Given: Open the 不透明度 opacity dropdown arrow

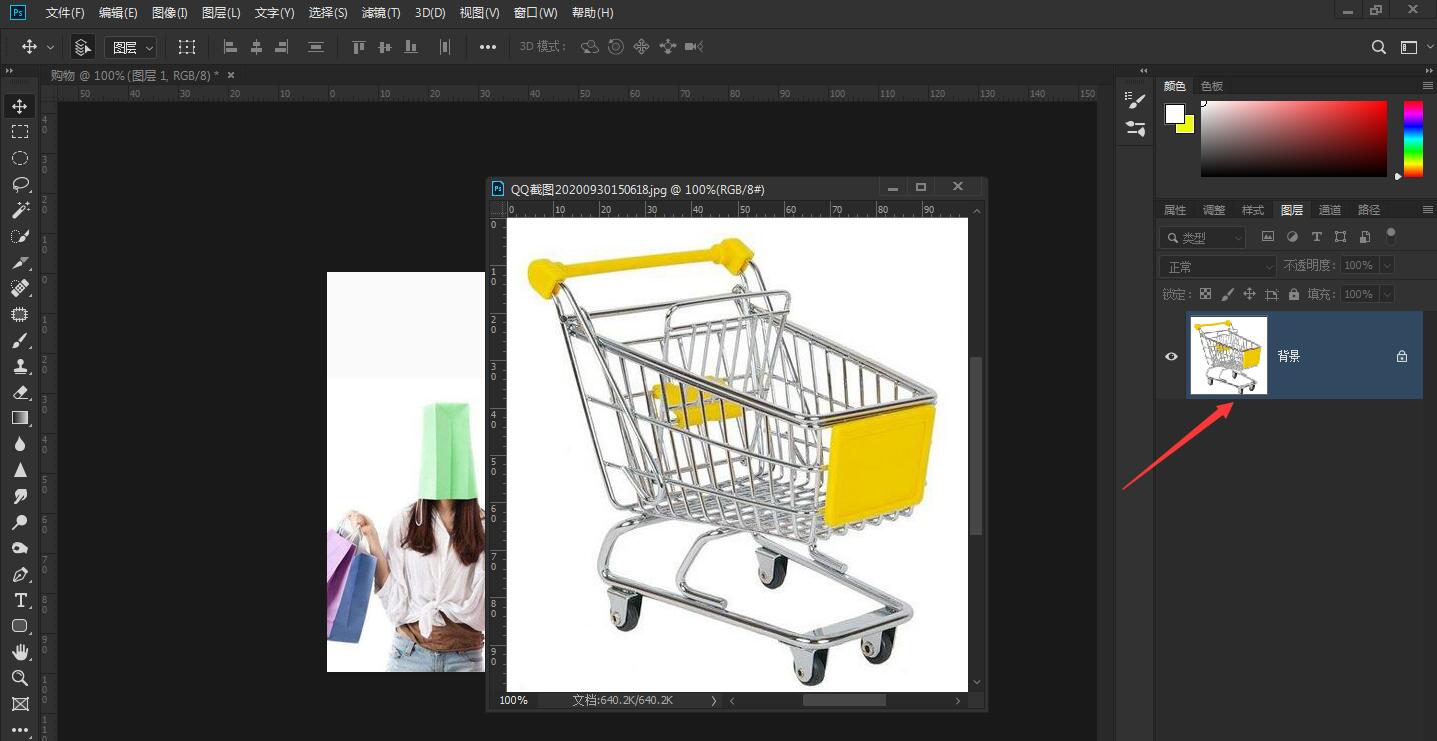Looking at the screenshot, I should 1388,265.
